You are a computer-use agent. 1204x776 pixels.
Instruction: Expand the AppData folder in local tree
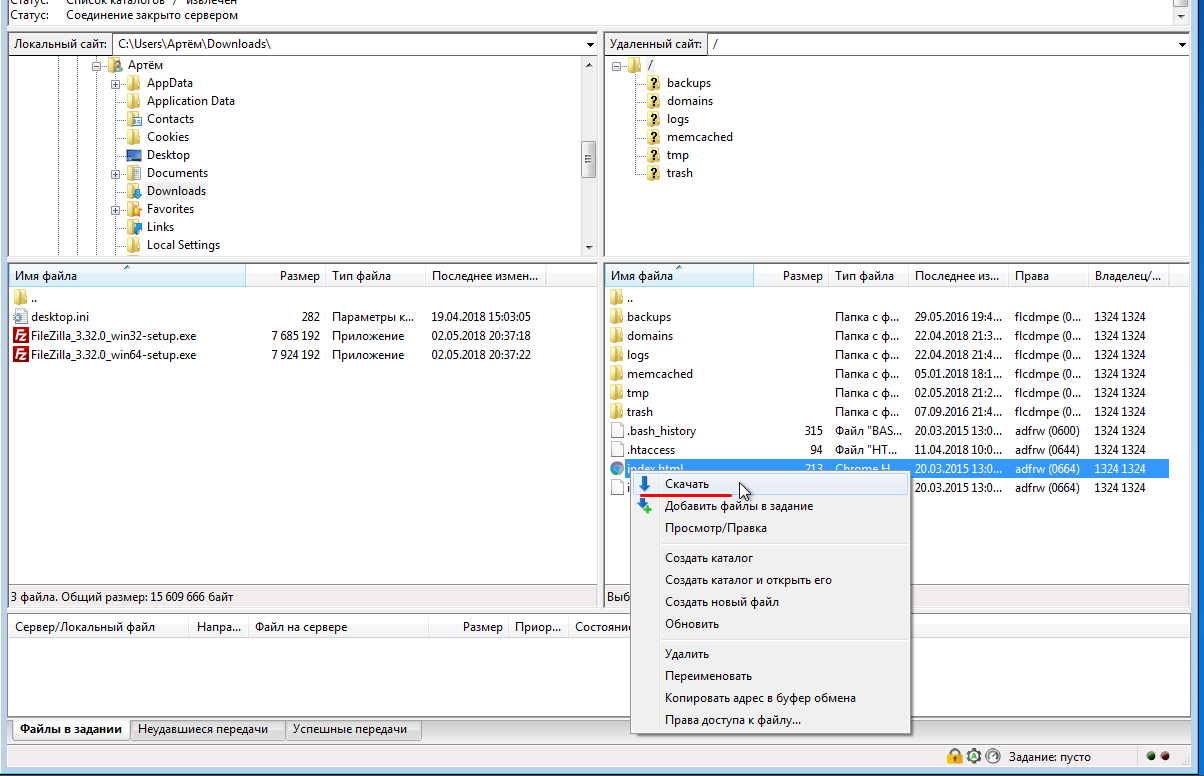[116, 84]
